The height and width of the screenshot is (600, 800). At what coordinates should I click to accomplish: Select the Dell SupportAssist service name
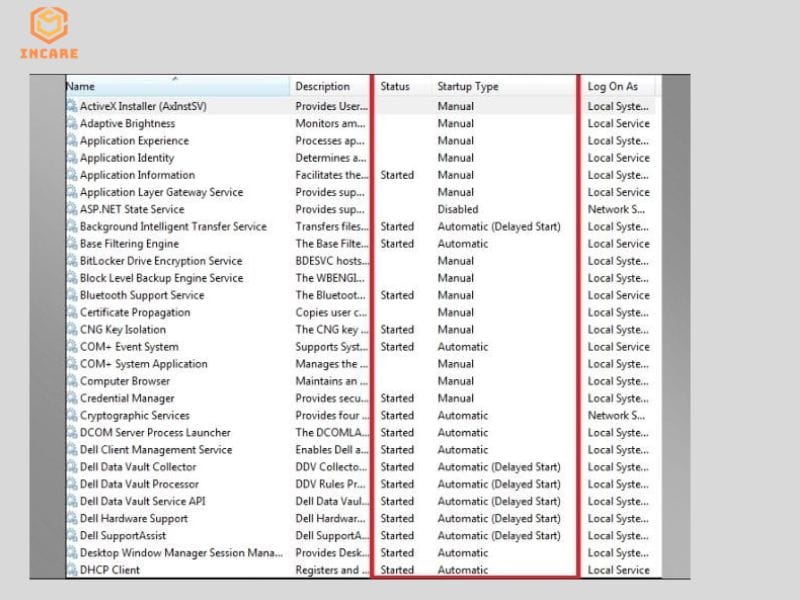click(x=122, y=536)
